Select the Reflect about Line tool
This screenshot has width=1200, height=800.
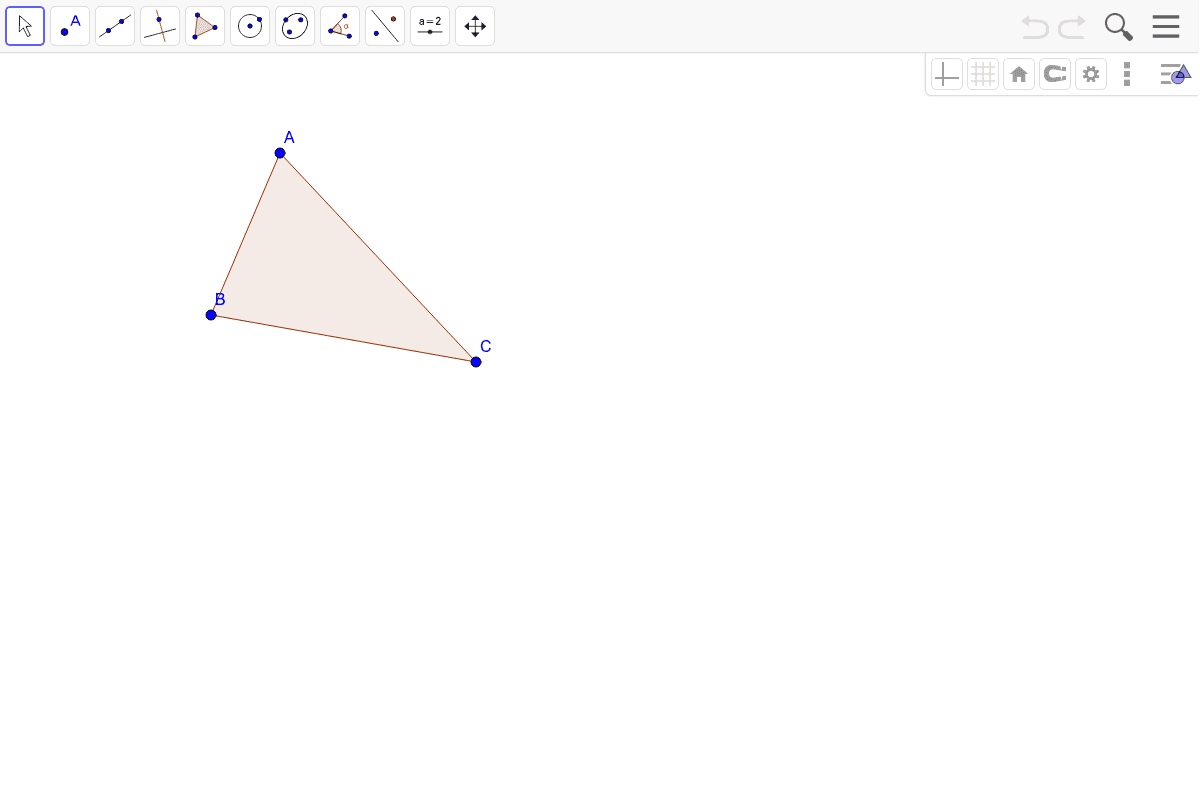[385, 26]
